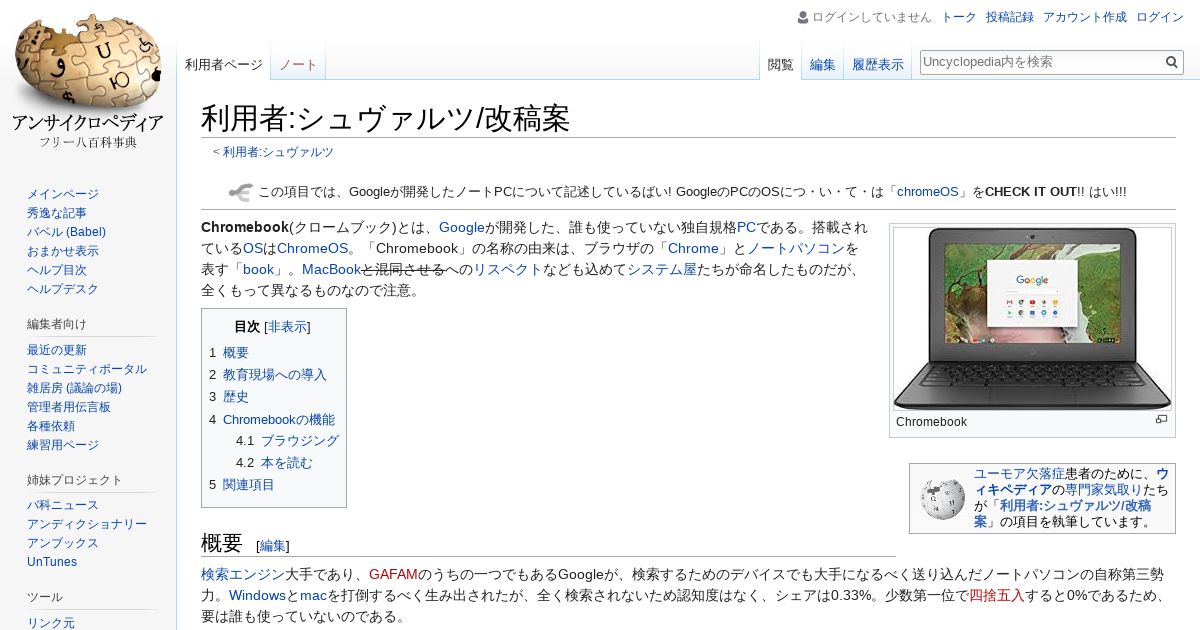Open the Windows link in 概要 section

point(258,595)
